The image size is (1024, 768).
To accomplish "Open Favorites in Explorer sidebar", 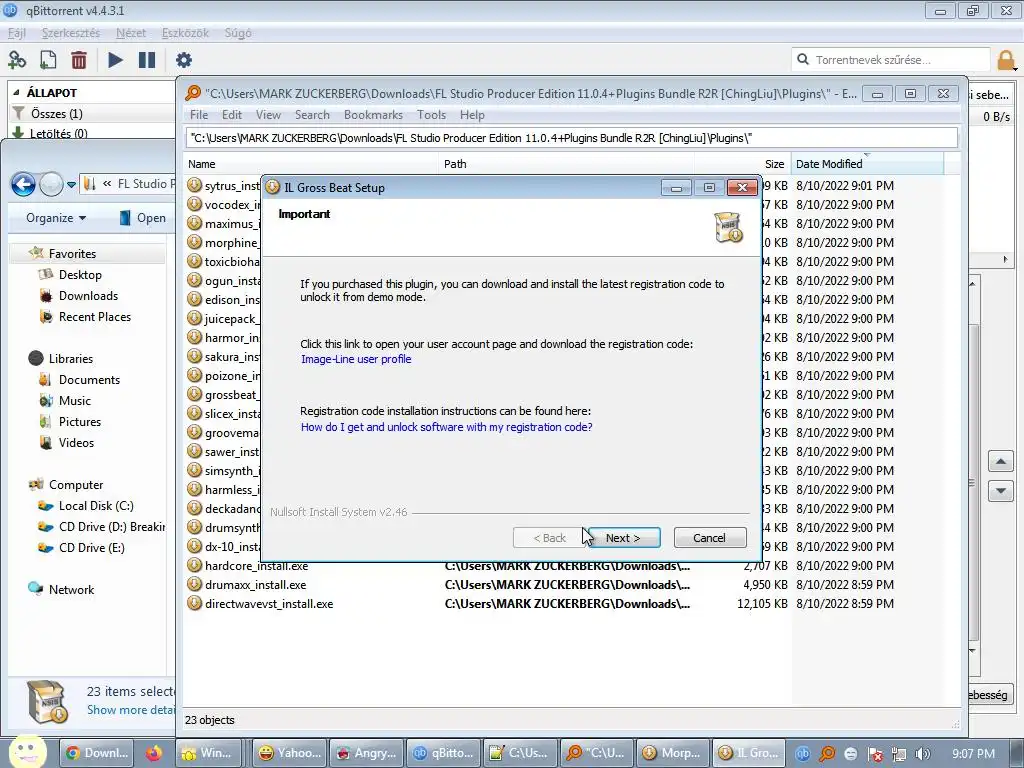I will [x=72, y=253].
